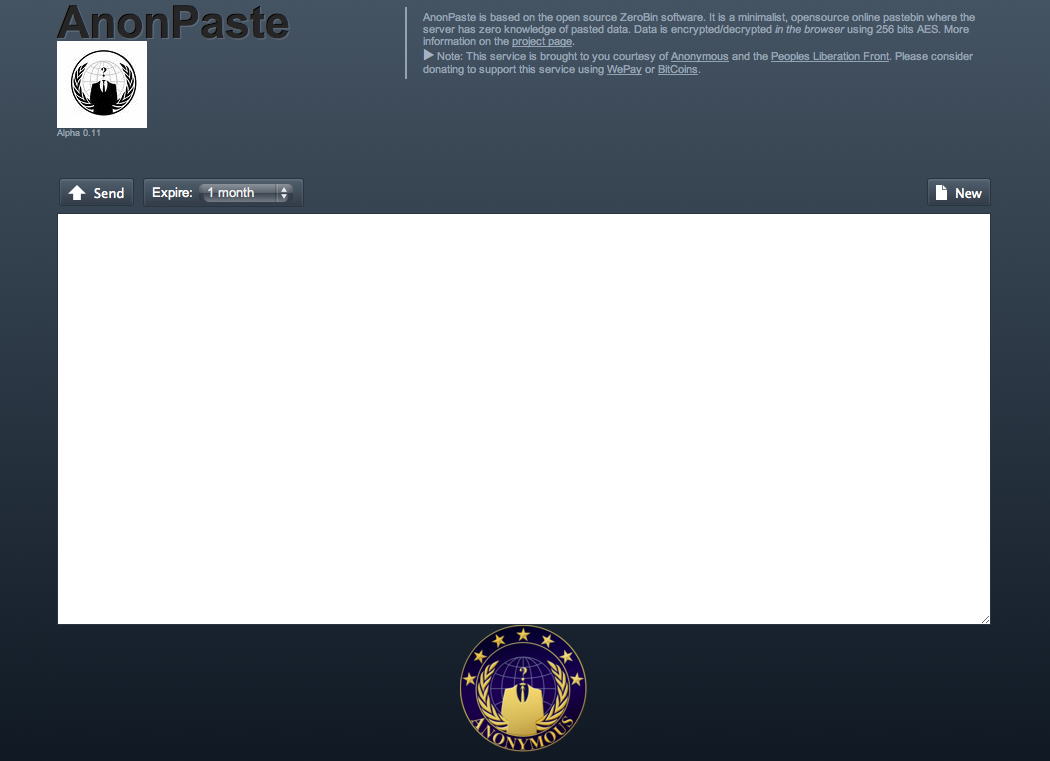Click the Anonymous suit logo thumbnail
The width and height of the screenshot is (1050, 761).
pyautogui.click(x=101, y=84)
